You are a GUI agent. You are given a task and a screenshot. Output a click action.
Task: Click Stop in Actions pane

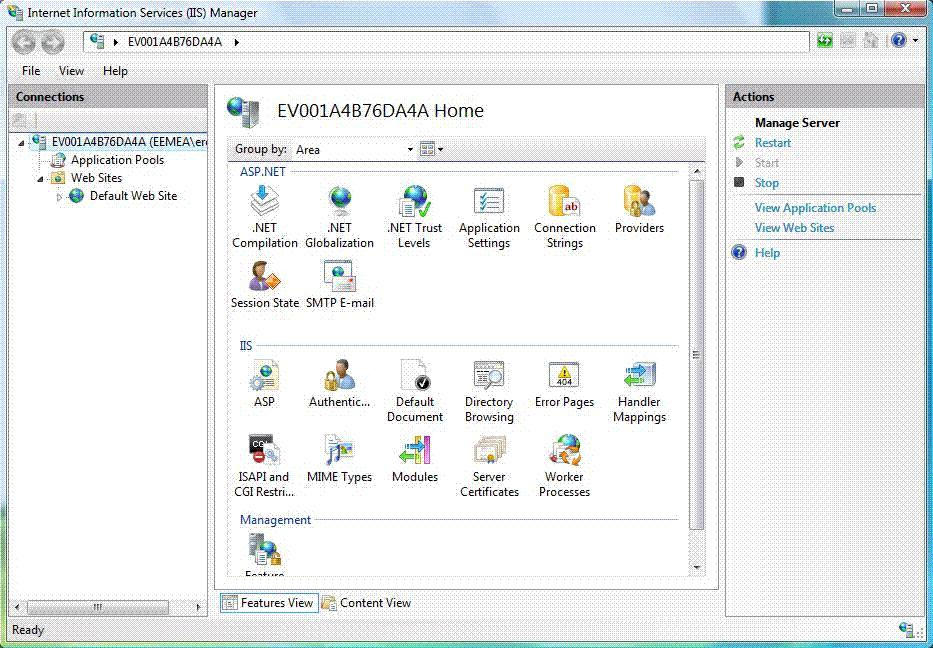[x=766, y=183]
